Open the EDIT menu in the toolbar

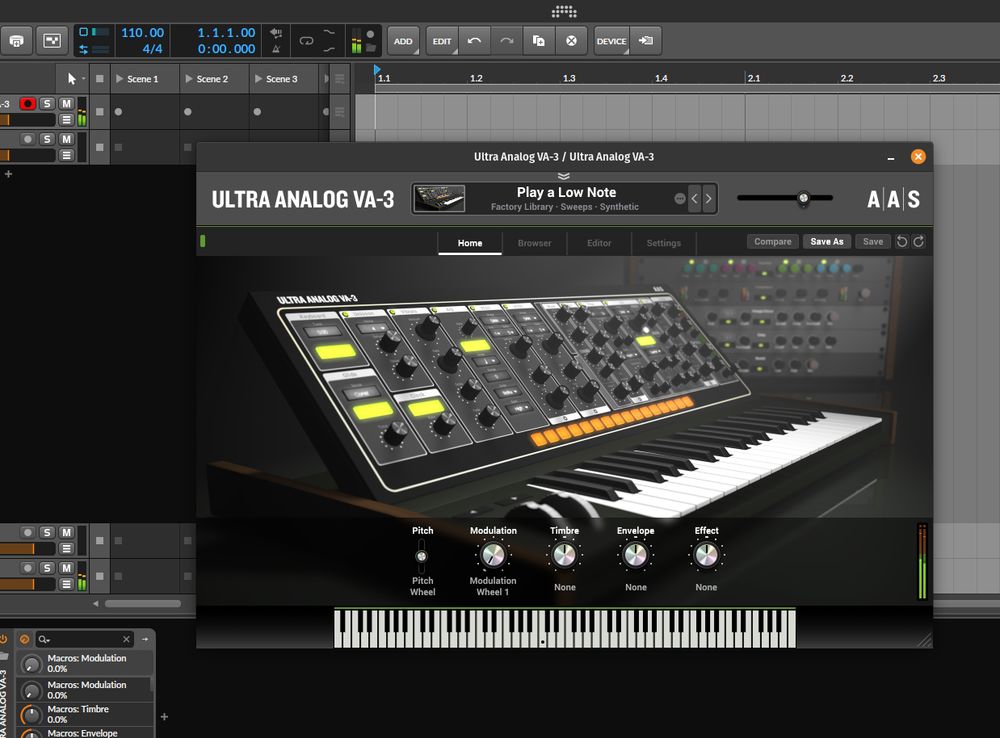coord(442,41)
